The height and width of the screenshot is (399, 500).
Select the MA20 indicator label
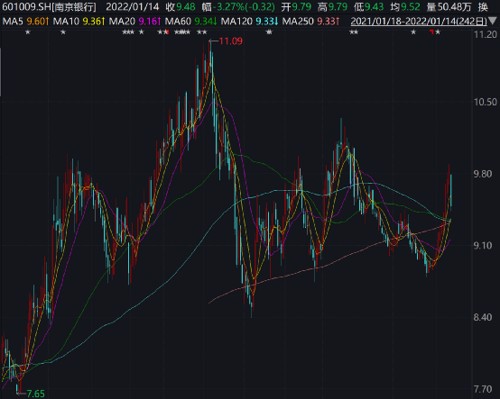122,22
